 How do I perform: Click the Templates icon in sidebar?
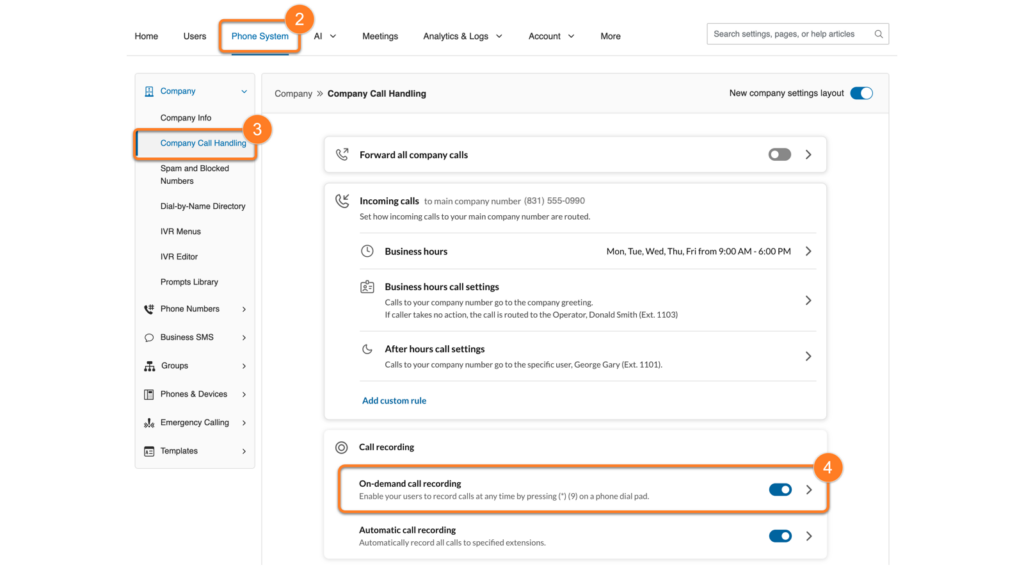click(x=149, y=451)
